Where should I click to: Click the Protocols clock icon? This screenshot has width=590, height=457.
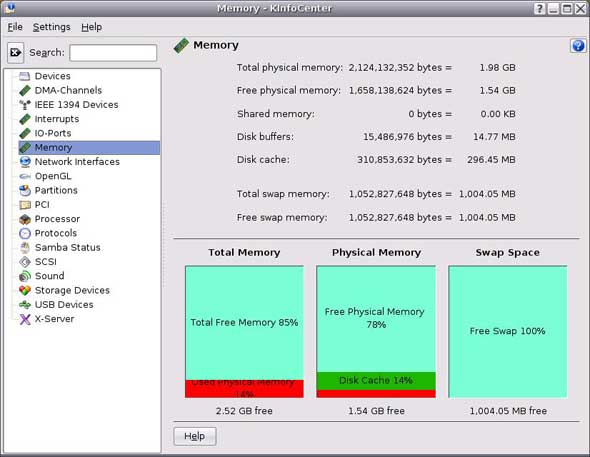click(25, 234)
